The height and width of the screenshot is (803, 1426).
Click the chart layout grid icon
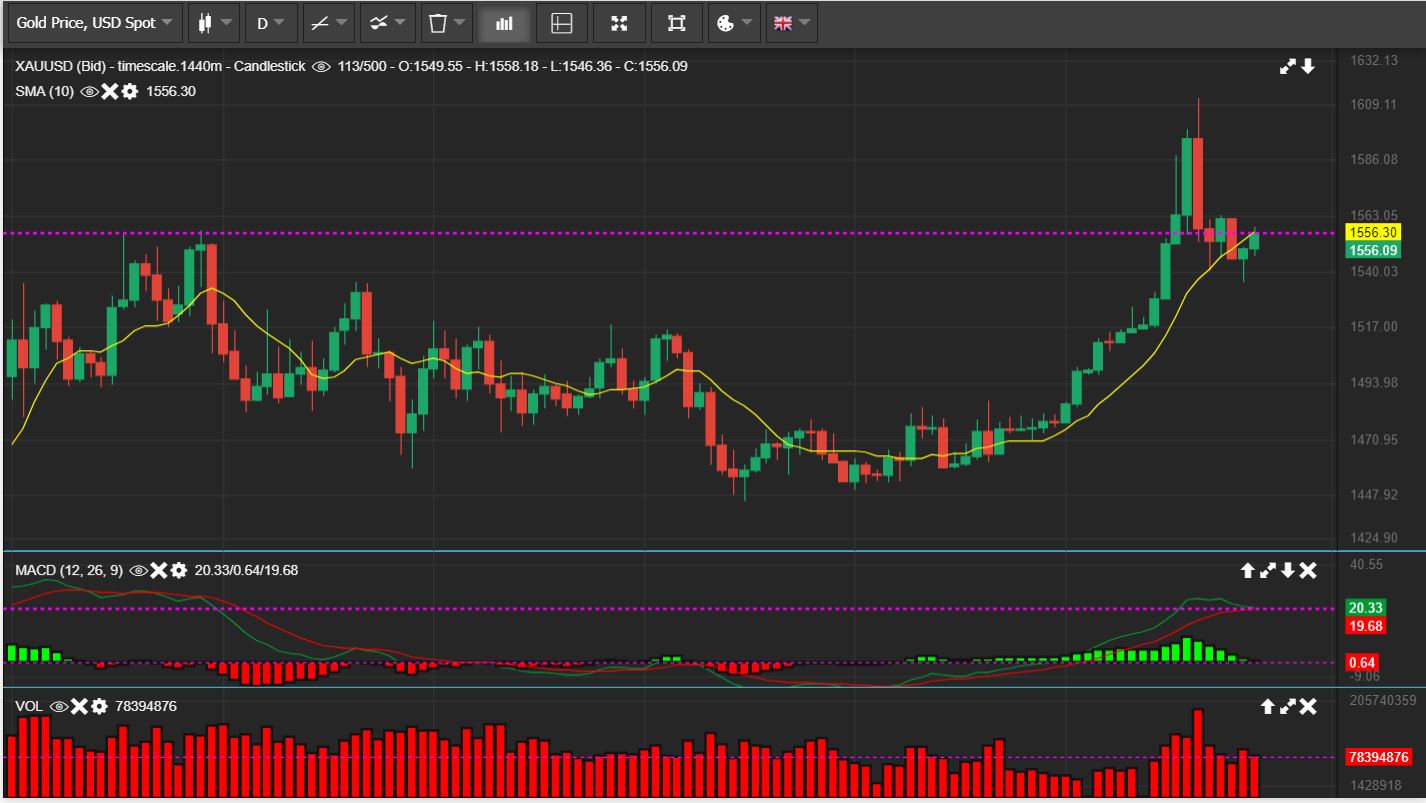click(x=562, y=22)
